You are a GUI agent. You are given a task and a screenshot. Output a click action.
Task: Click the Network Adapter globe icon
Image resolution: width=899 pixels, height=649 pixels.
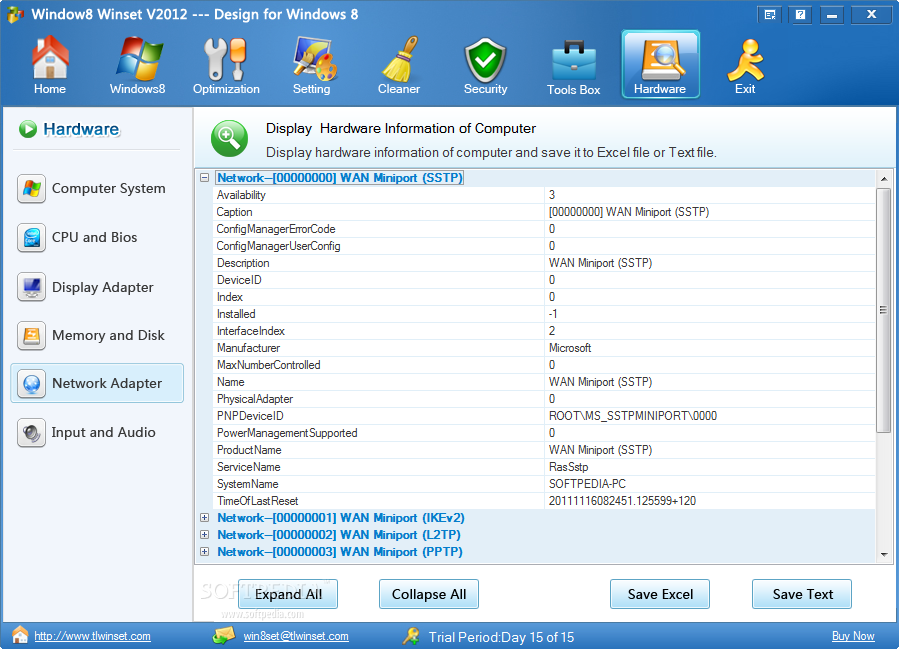[32, 384]
